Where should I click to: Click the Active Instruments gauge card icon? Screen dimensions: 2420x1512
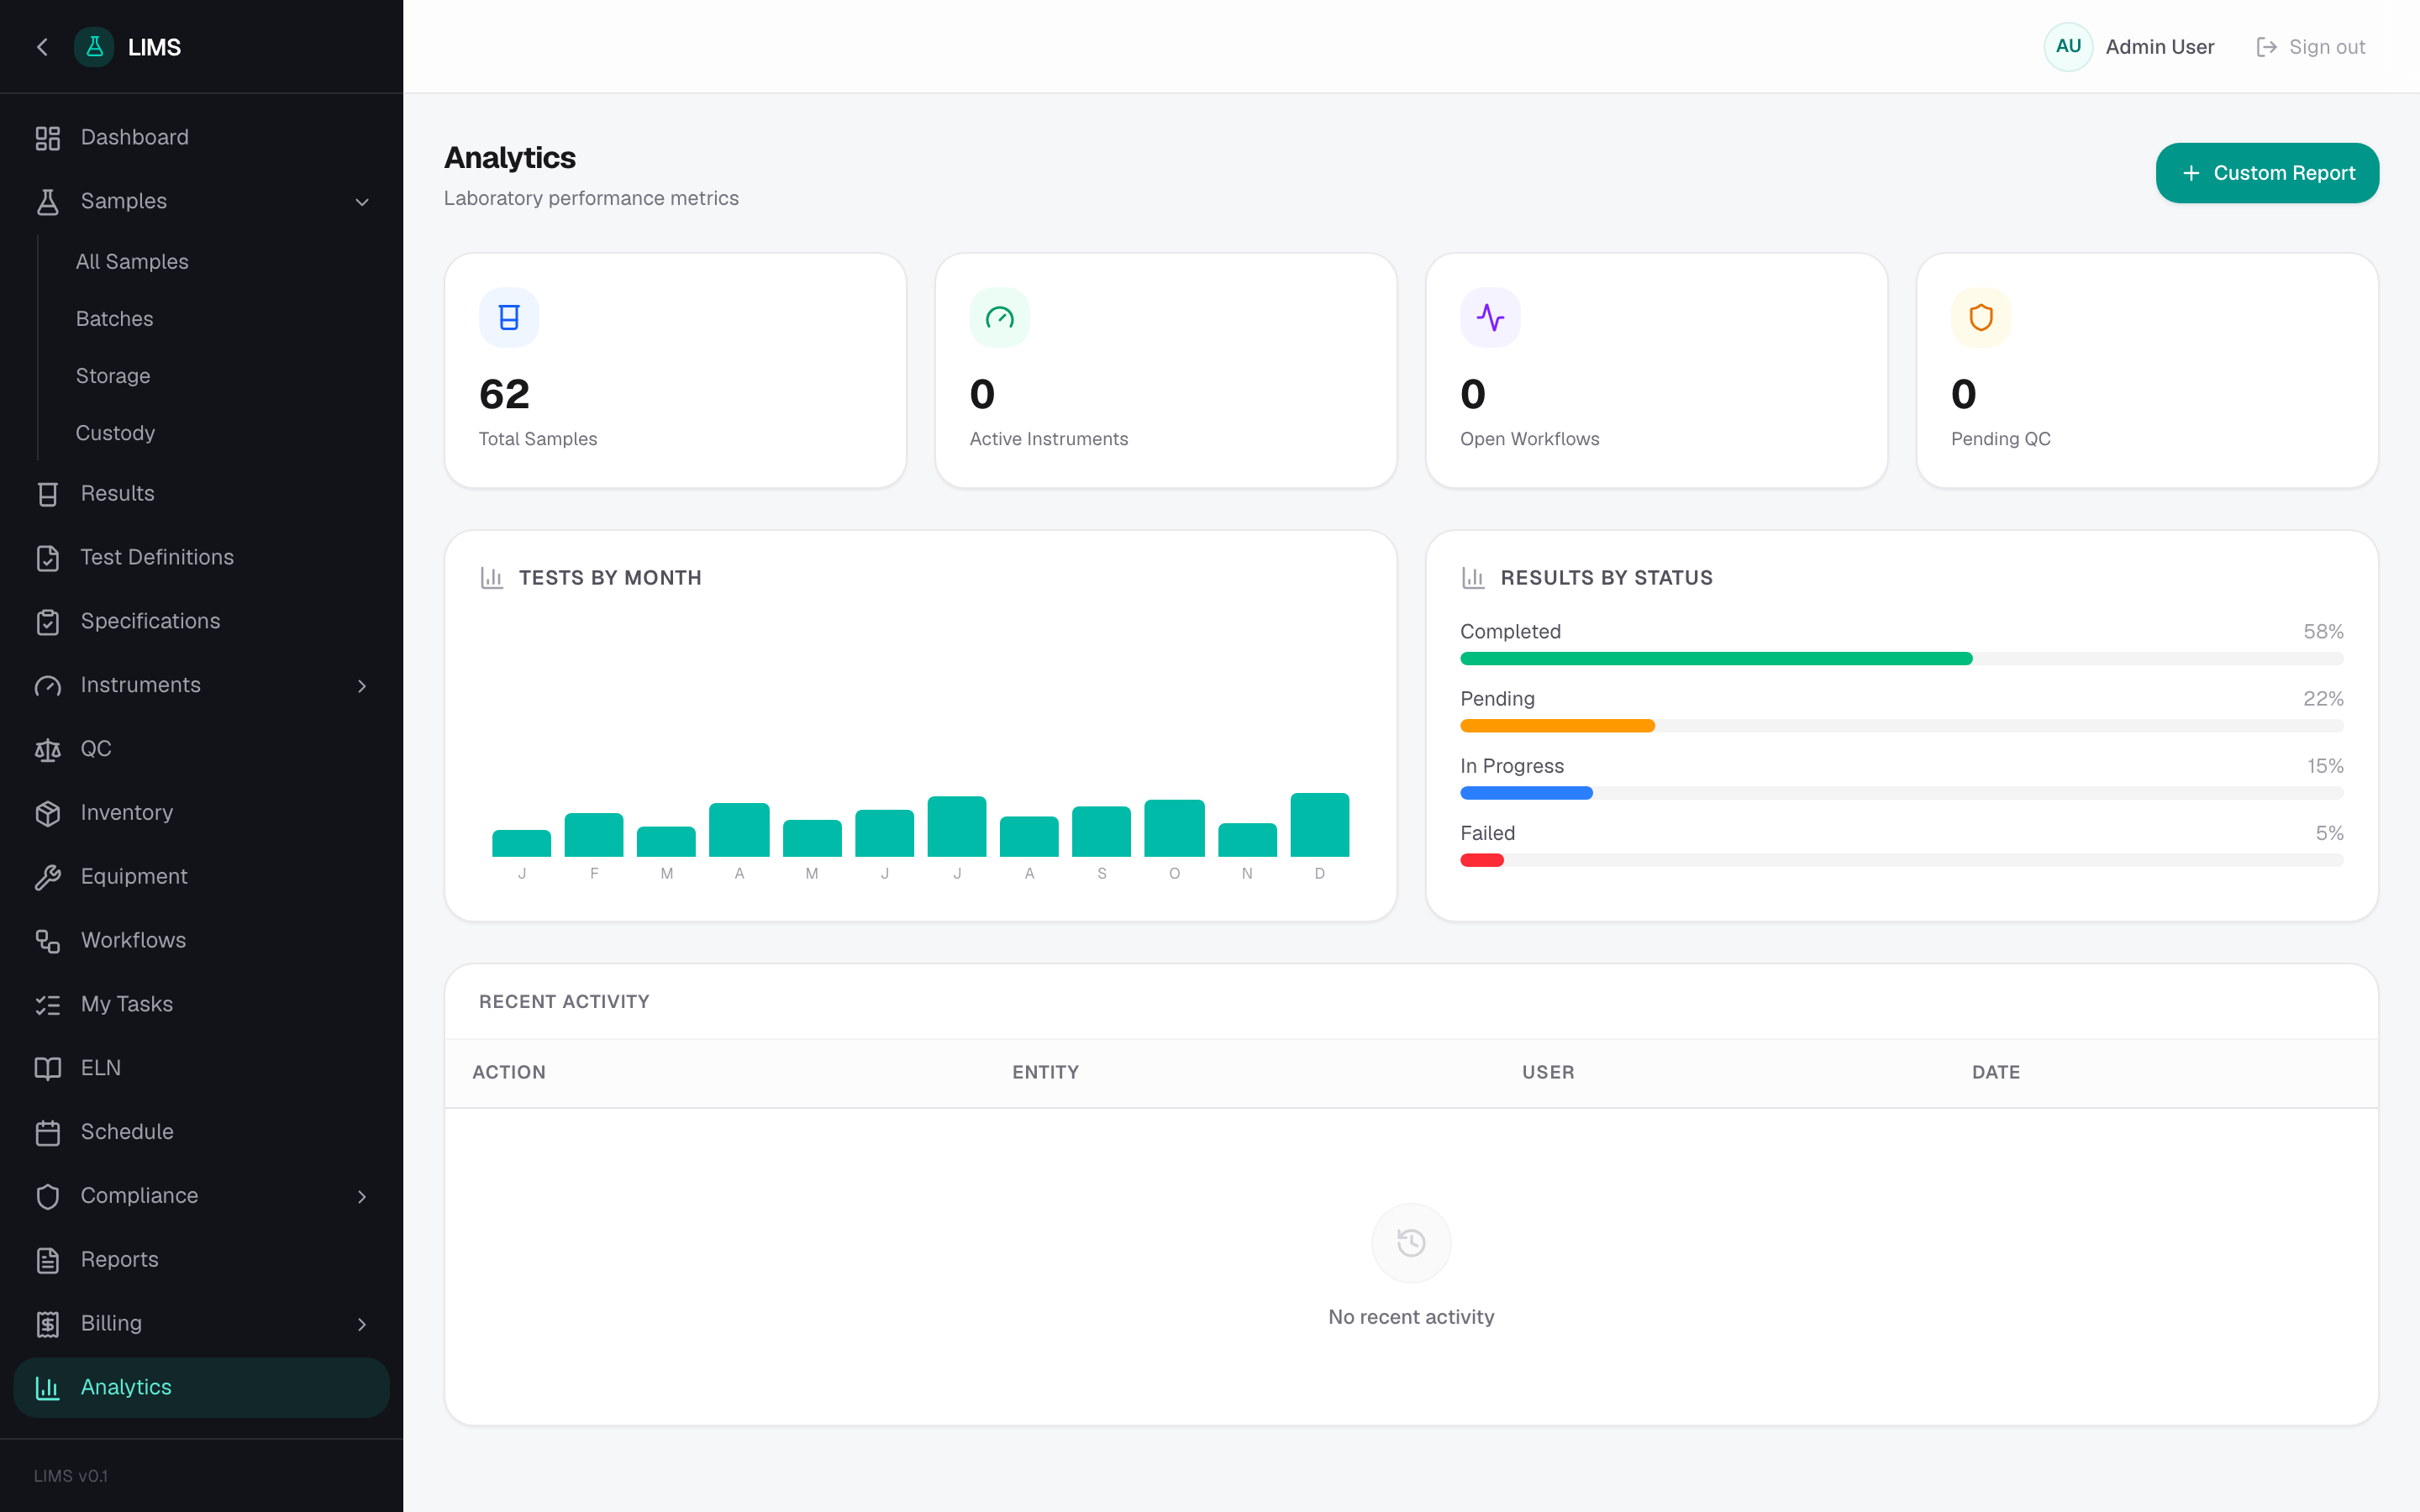click(x=1000, y=318)
